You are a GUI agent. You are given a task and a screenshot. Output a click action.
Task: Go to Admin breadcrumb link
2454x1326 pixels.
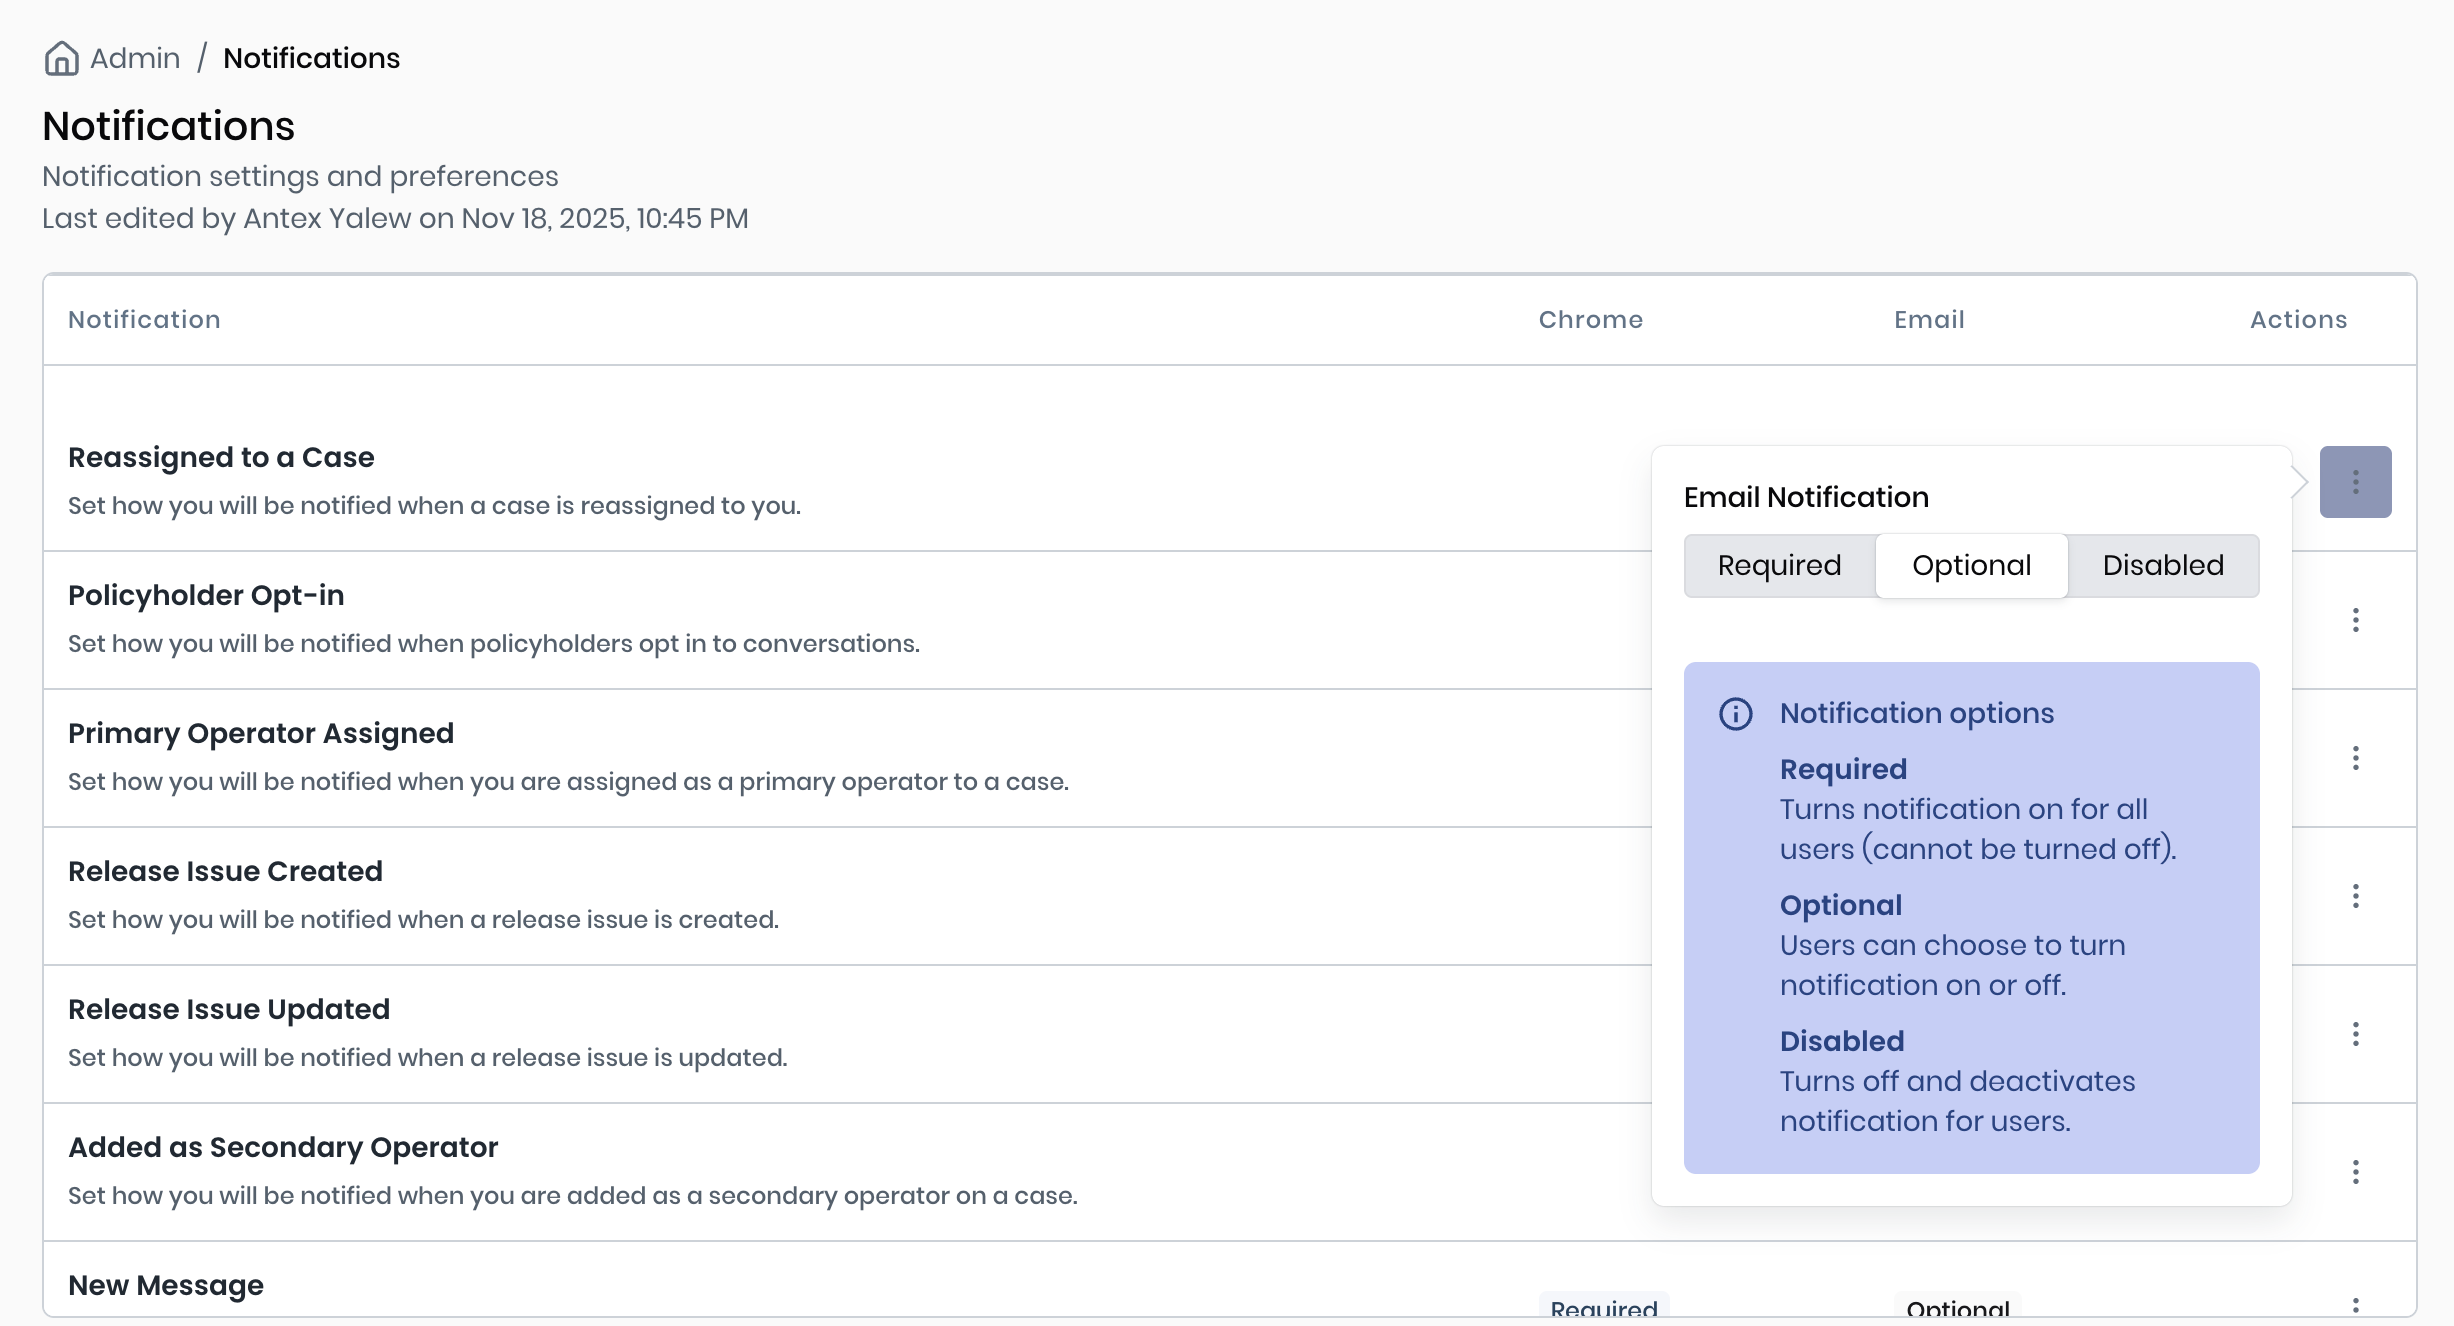(135, 58)
